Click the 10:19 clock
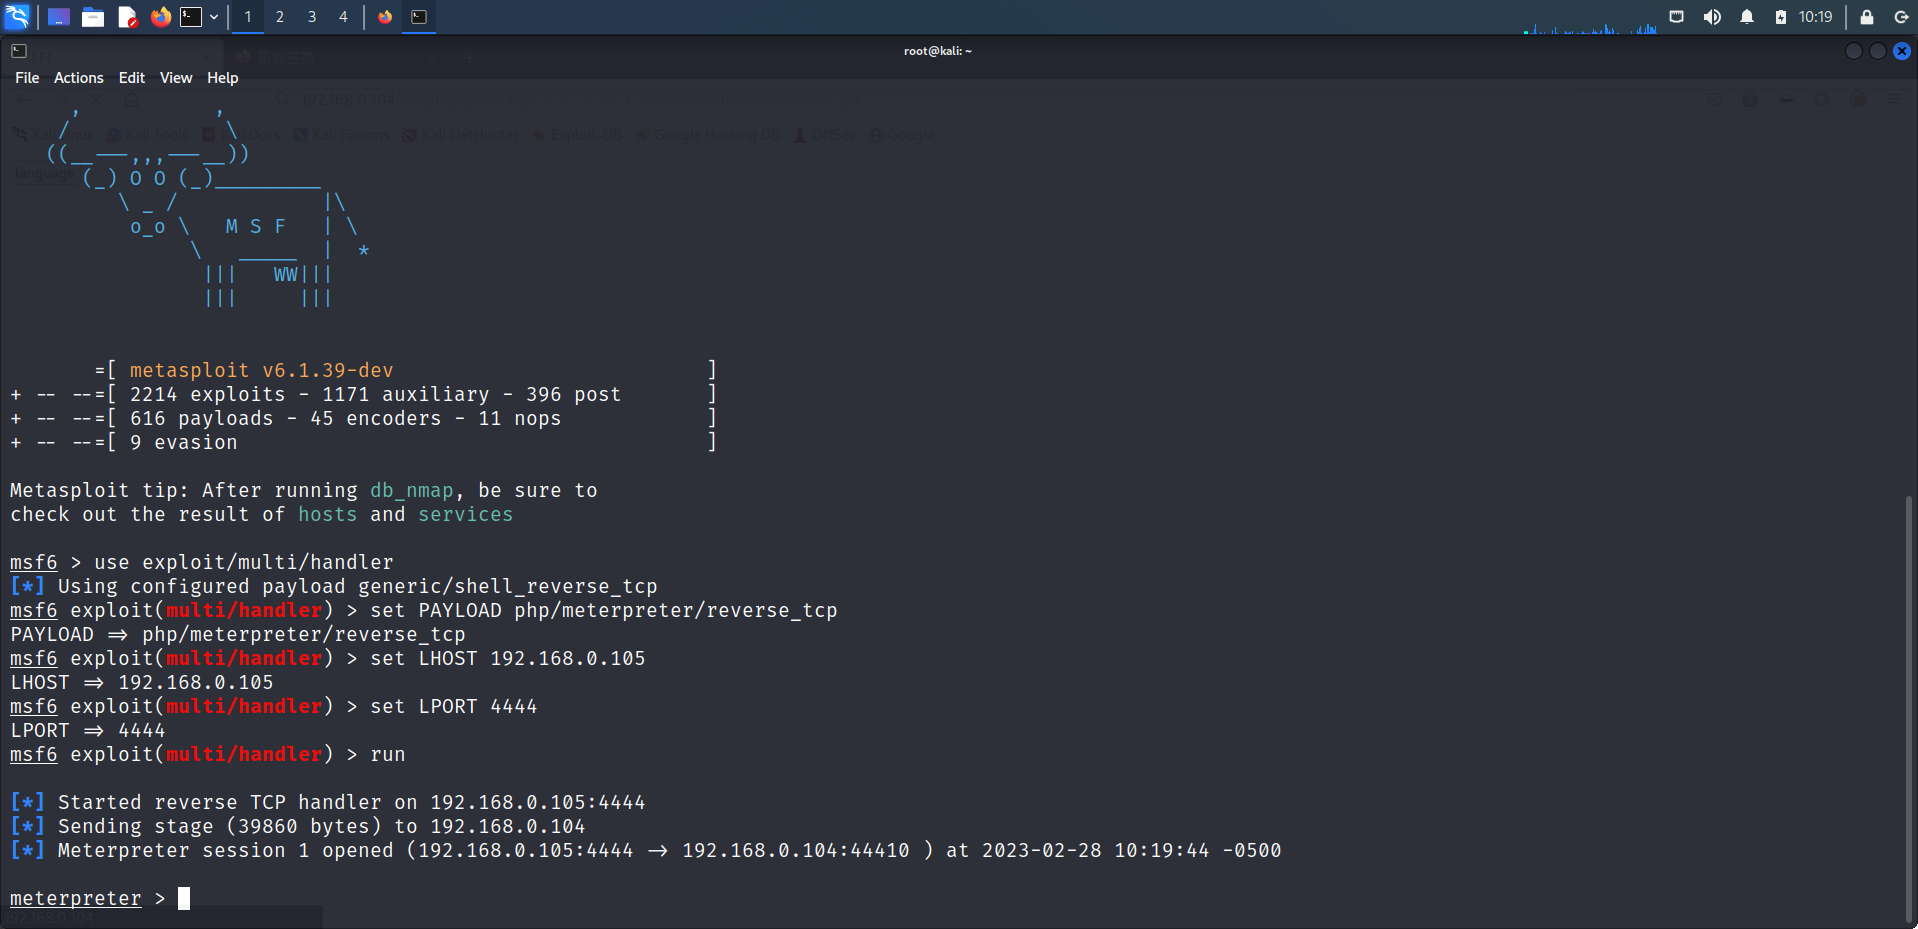 1815,17
